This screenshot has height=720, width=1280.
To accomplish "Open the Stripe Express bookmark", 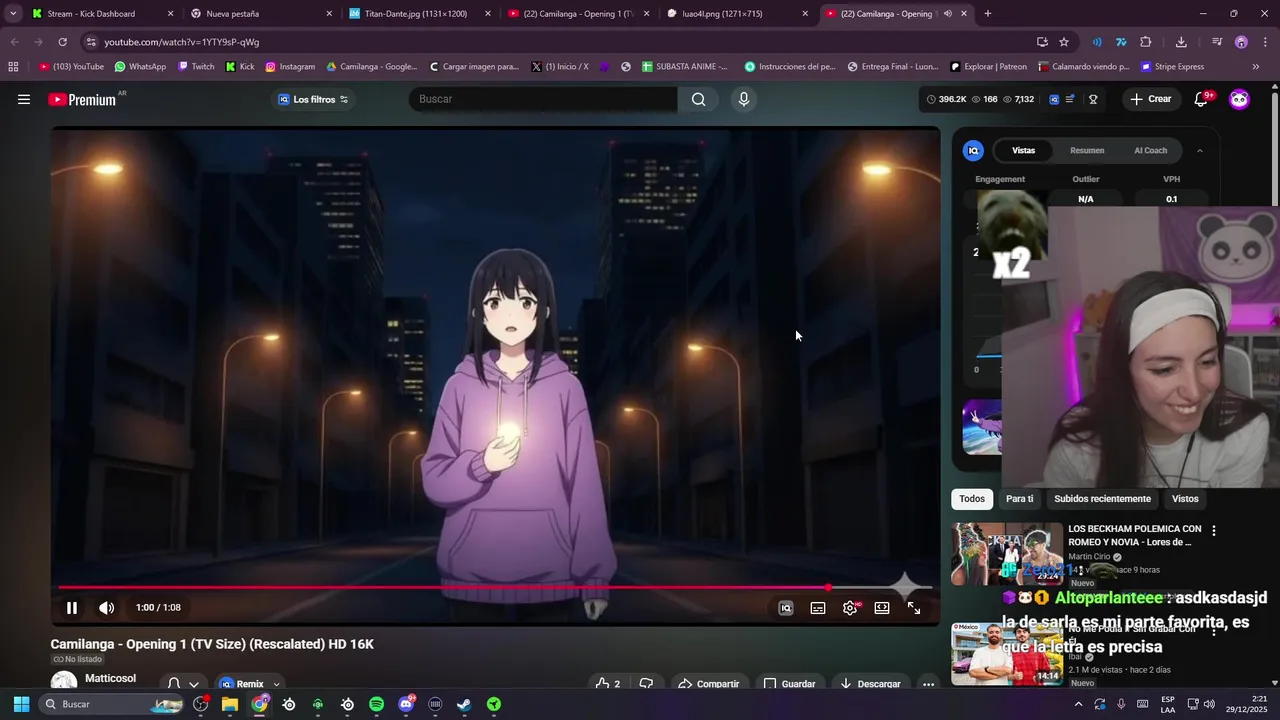I will coord(1171,67).
